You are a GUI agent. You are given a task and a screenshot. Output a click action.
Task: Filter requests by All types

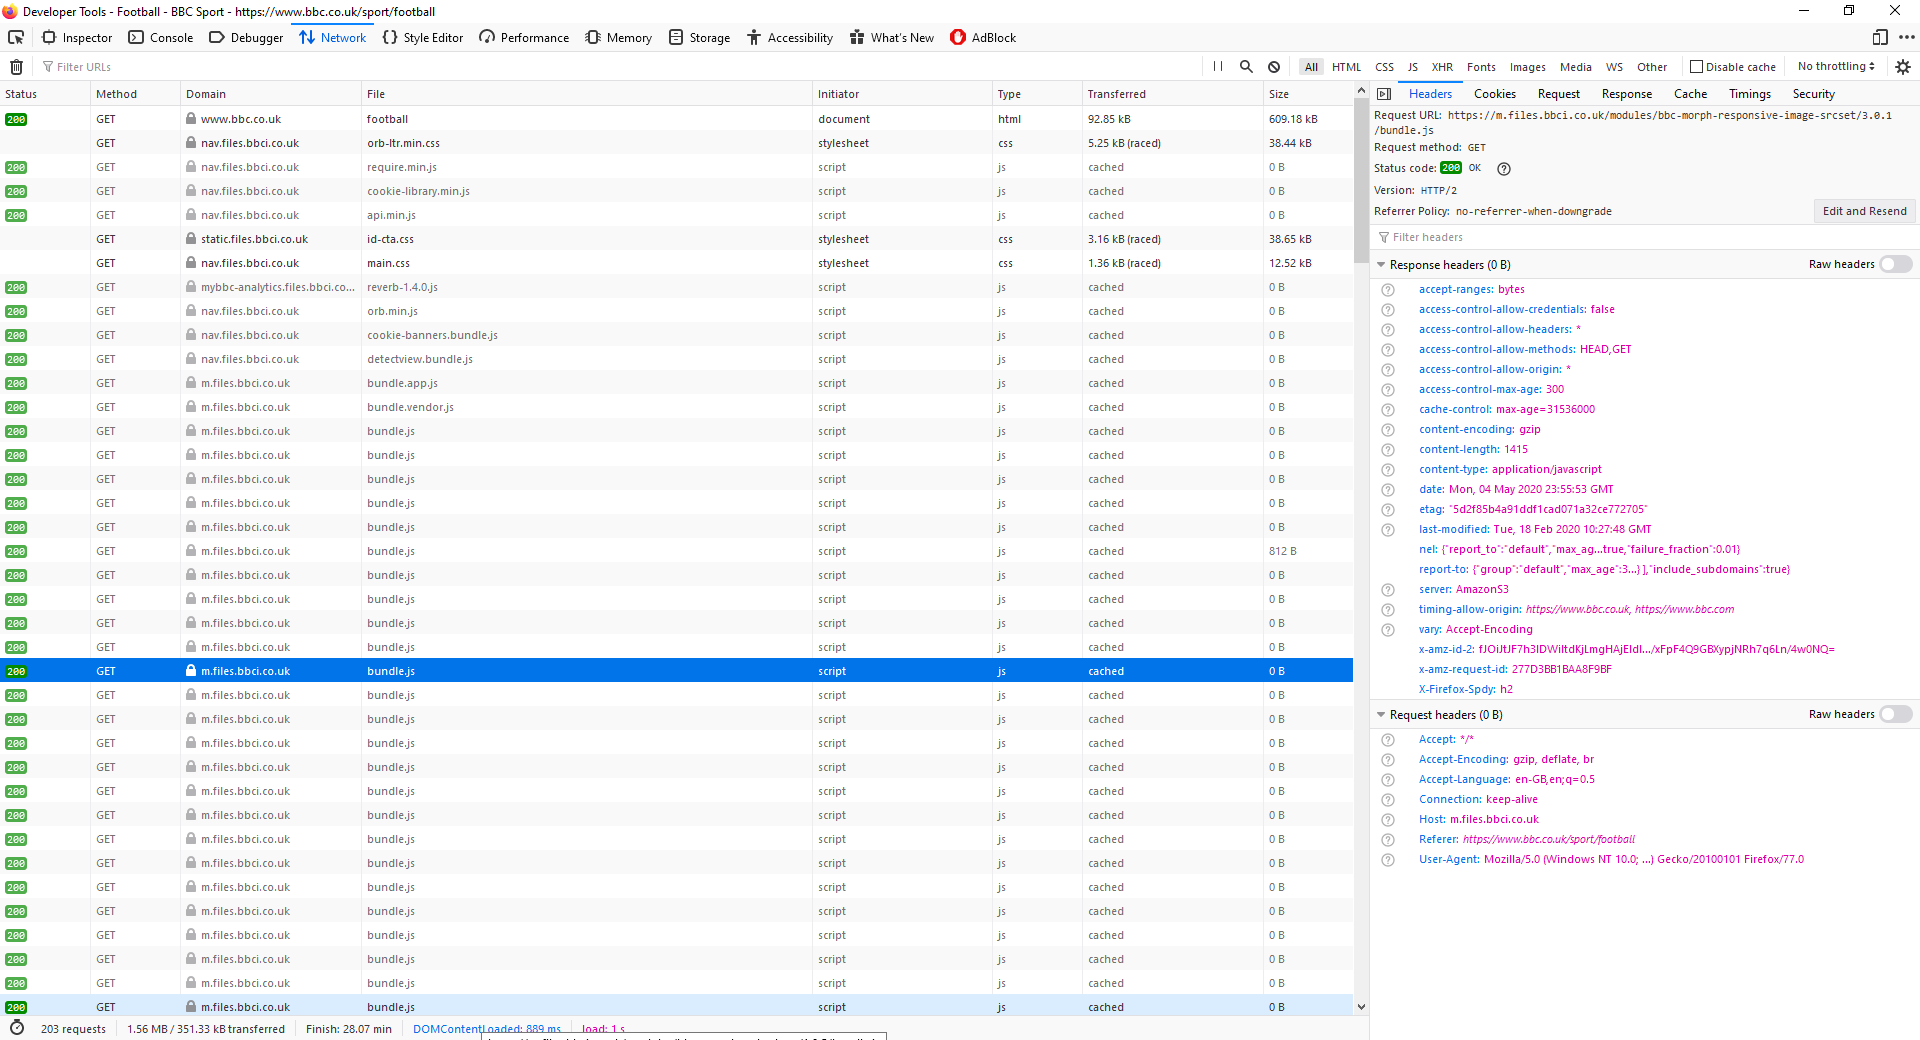tap(1311, 67)
